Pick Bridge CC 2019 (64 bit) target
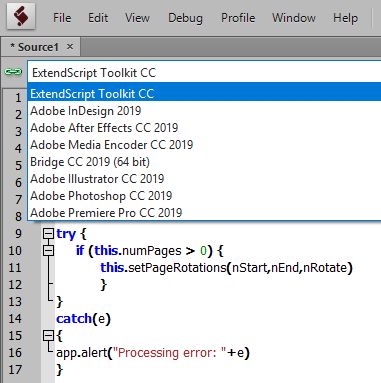The height and width of the screenshot is (383, 381). click(204, 162)
